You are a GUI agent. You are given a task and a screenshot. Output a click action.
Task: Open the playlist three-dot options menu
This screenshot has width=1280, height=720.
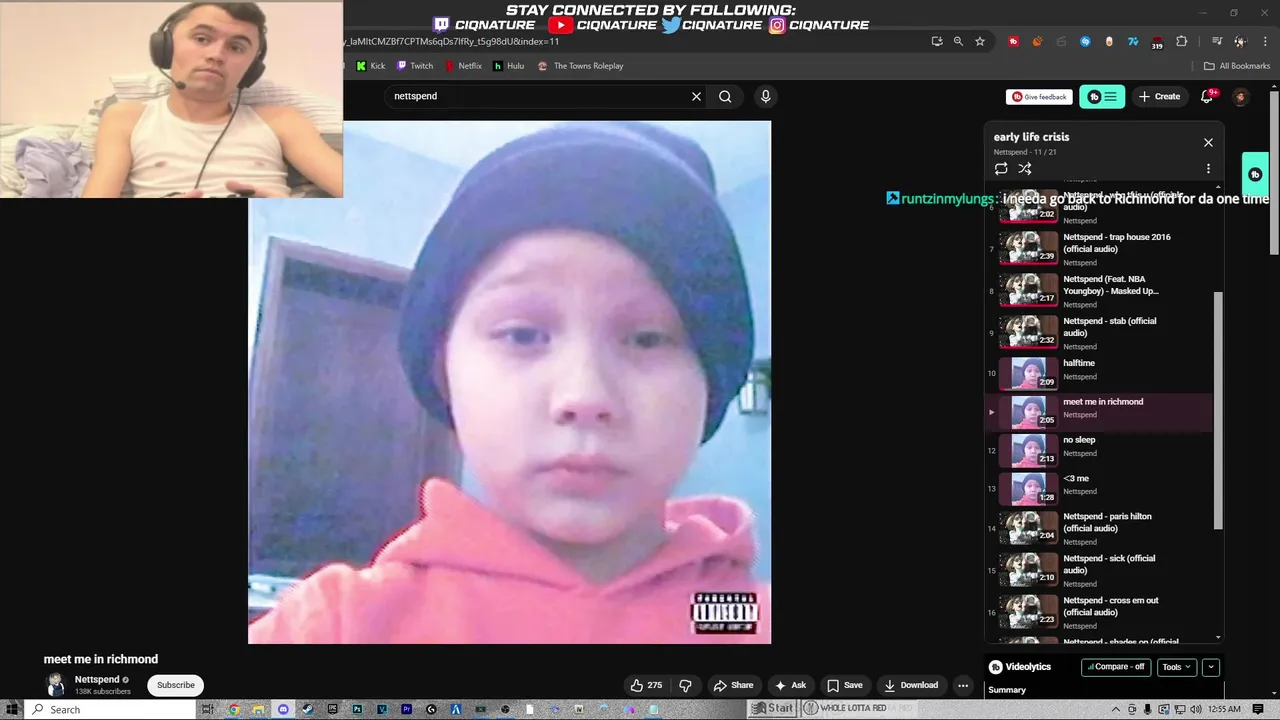pos(1208,169)
